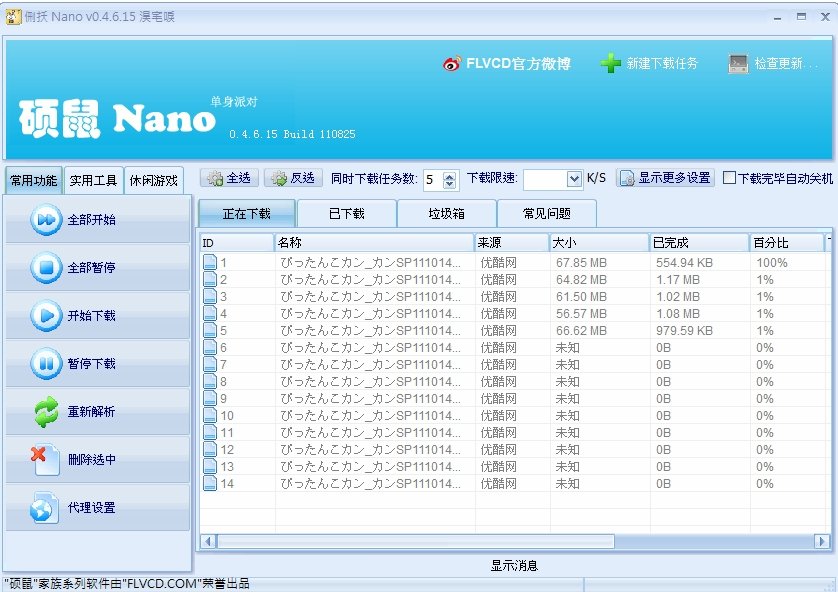The width and height of the screenshot is (838, 592).
Task: Click file icon of task row 2
Action: tap(210, 279)
